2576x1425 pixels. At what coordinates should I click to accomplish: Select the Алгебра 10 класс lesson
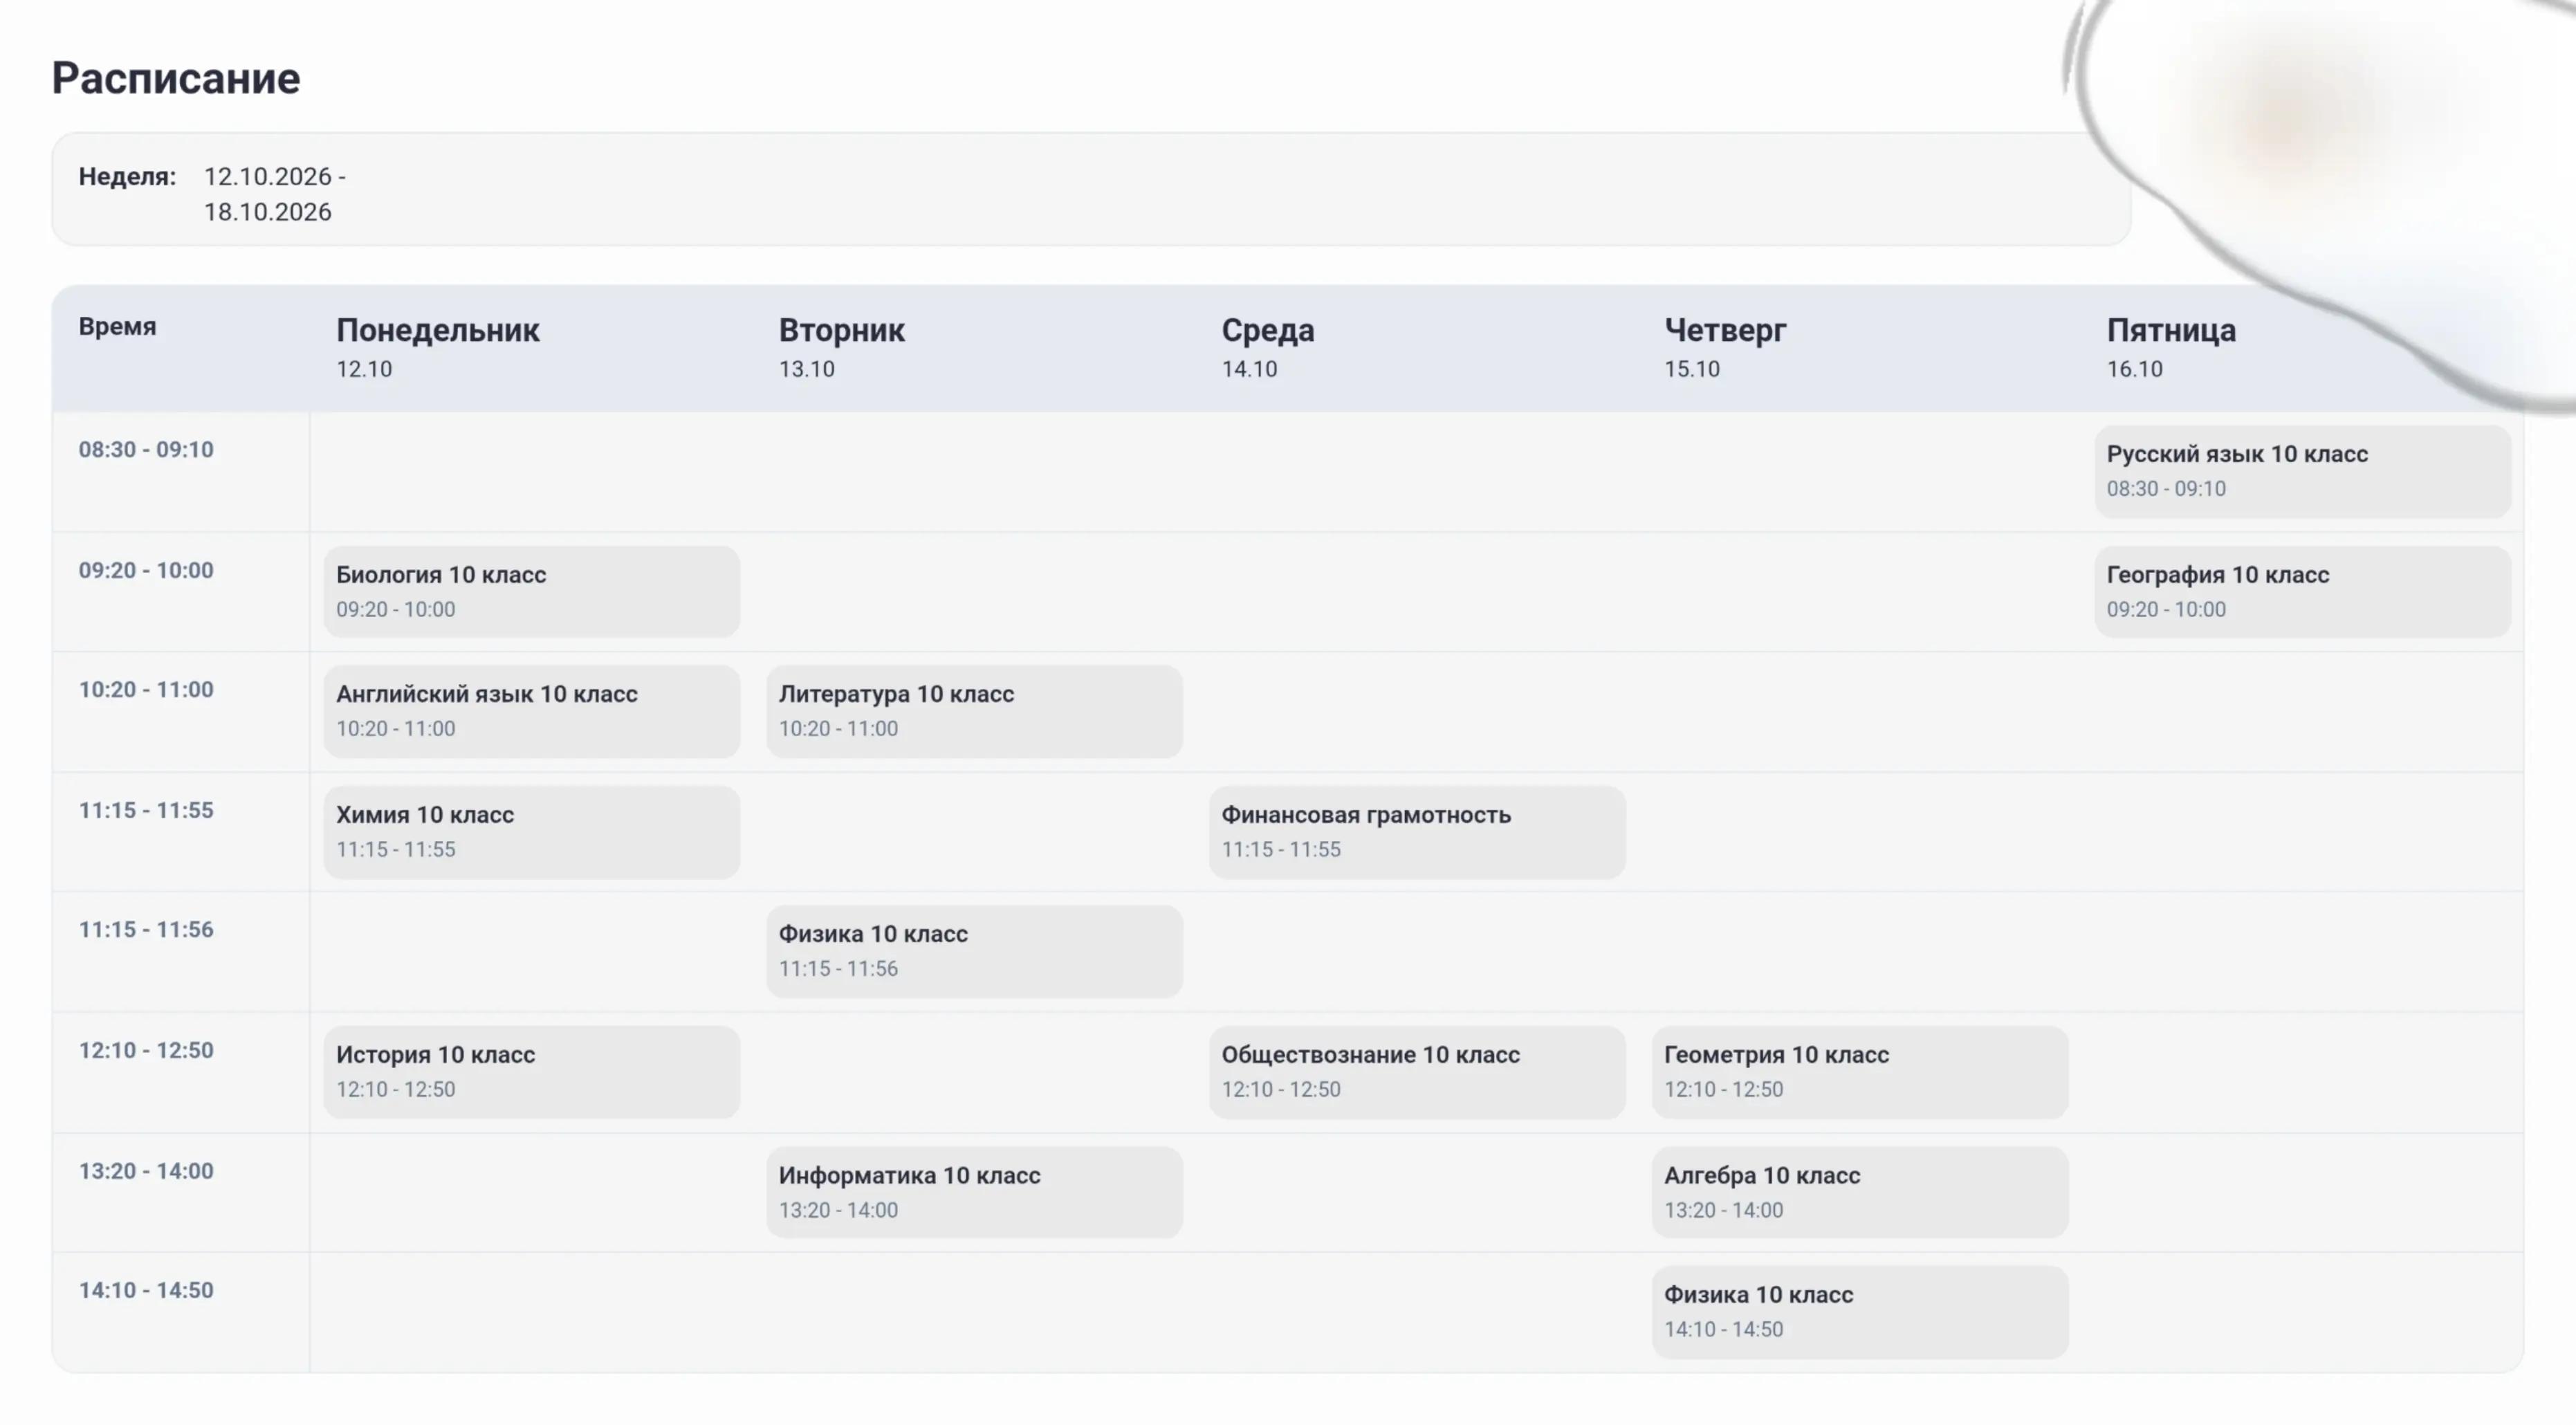click(1860, 1192)
